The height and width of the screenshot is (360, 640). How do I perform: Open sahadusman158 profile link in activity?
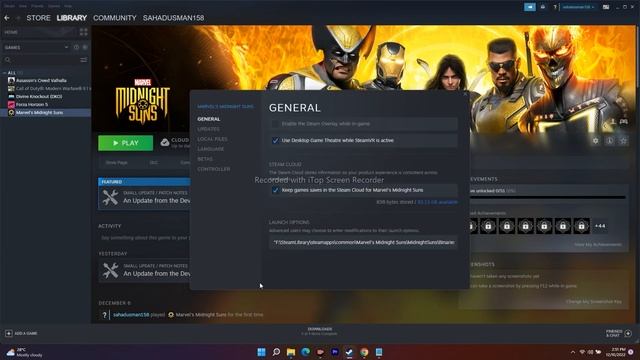click(x=131, y=315)
